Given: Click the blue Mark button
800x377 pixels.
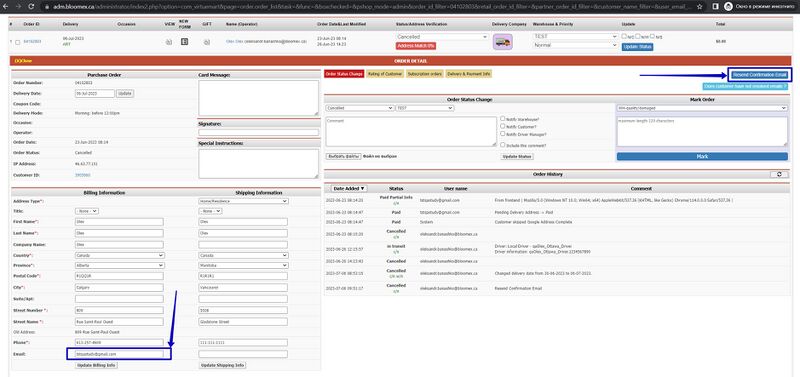Looking at the screenshot, I should click(x=702, y=157).
